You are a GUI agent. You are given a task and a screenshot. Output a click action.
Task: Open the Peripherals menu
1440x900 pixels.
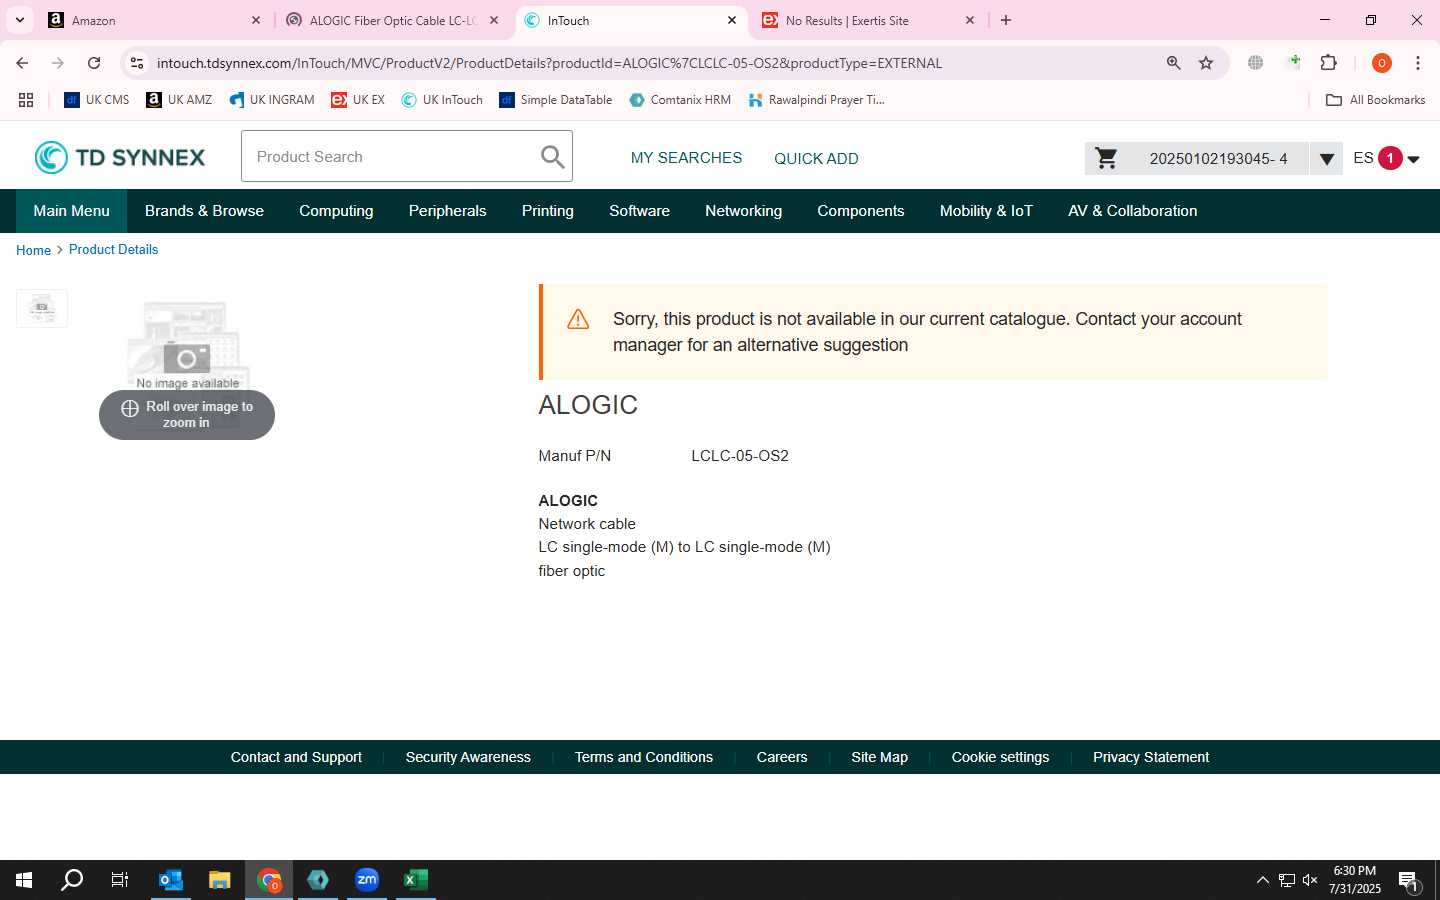(x=447, y=211)
